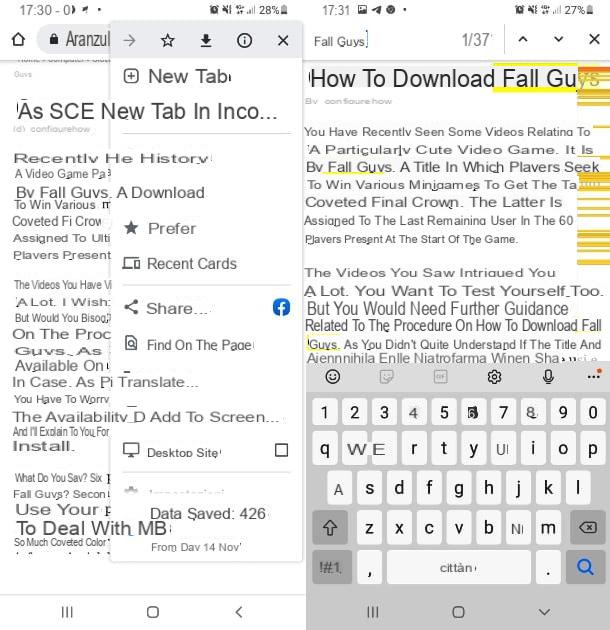
Task: Tap the shift key on keyboard
Action: coord(330,527)
